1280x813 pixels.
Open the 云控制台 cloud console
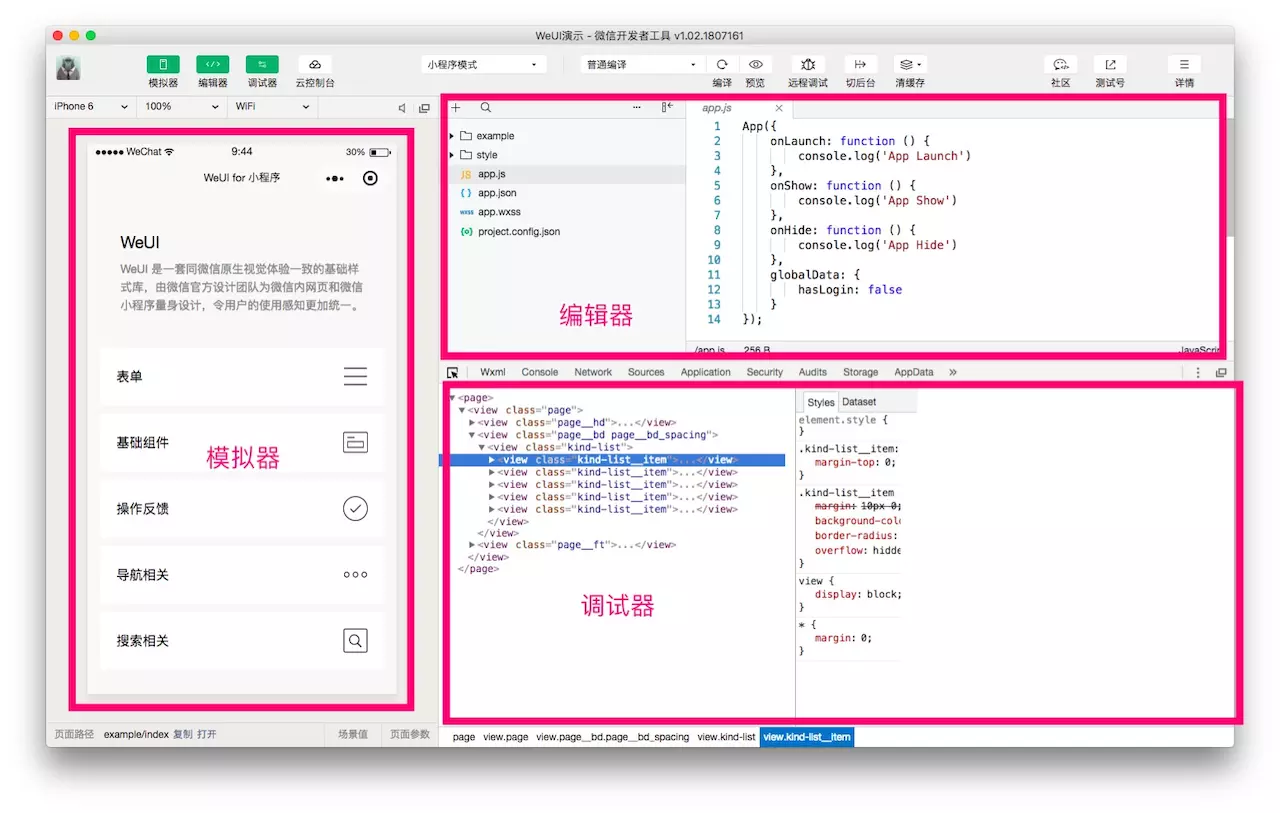point(315,64)
